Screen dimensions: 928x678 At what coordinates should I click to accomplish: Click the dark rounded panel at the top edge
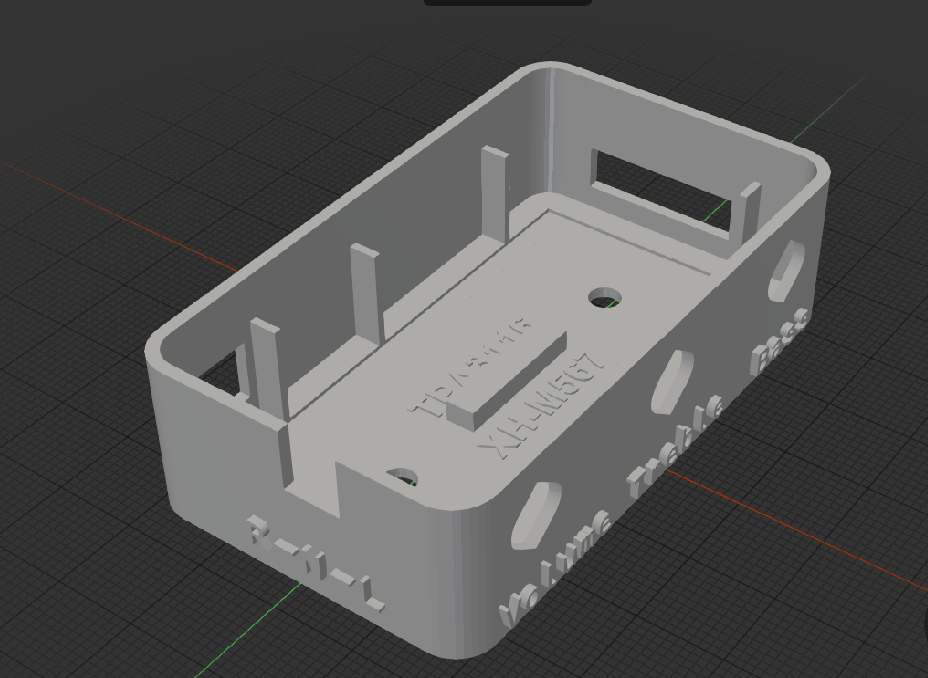coord(508,2)
